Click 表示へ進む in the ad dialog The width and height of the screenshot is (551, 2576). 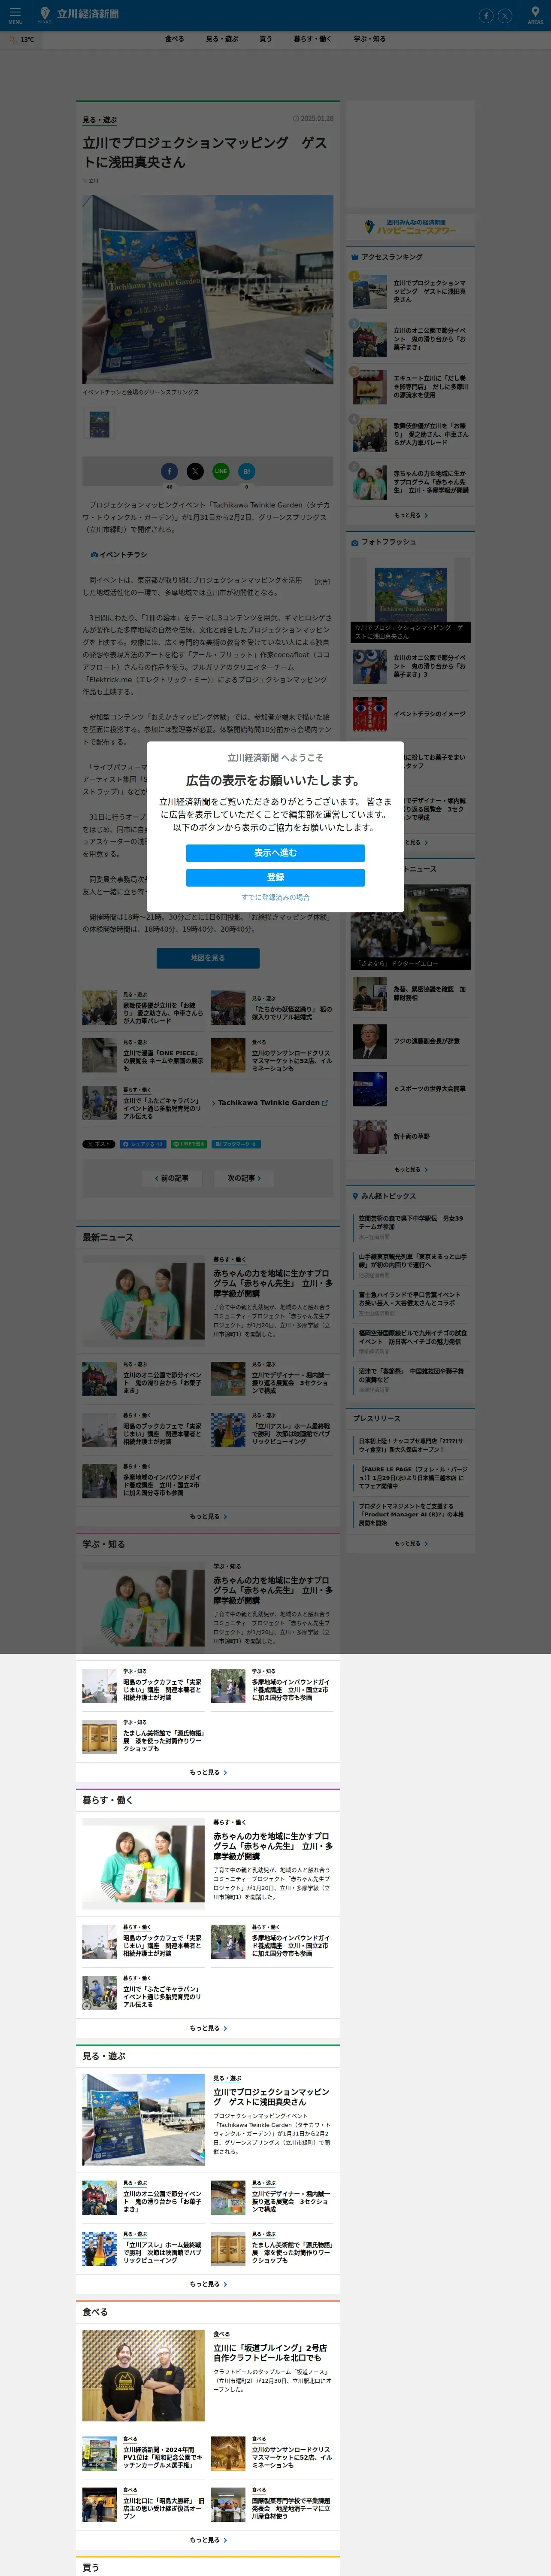(275, 853)
